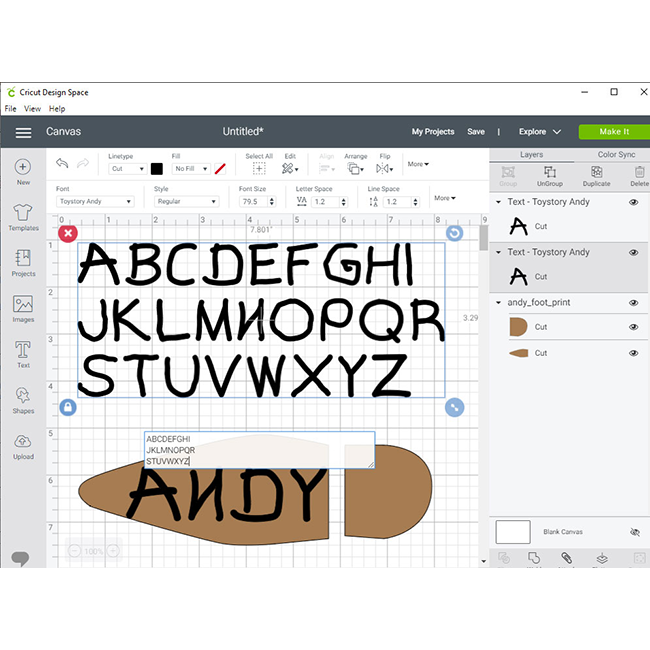650x650 pixels.
Task: Open the chat feedback bubble
Action: (20, 558)
